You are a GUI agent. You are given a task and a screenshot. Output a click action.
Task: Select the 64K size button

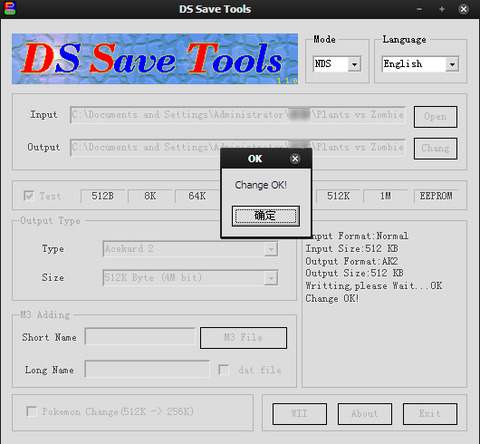(x=197, y=196)
